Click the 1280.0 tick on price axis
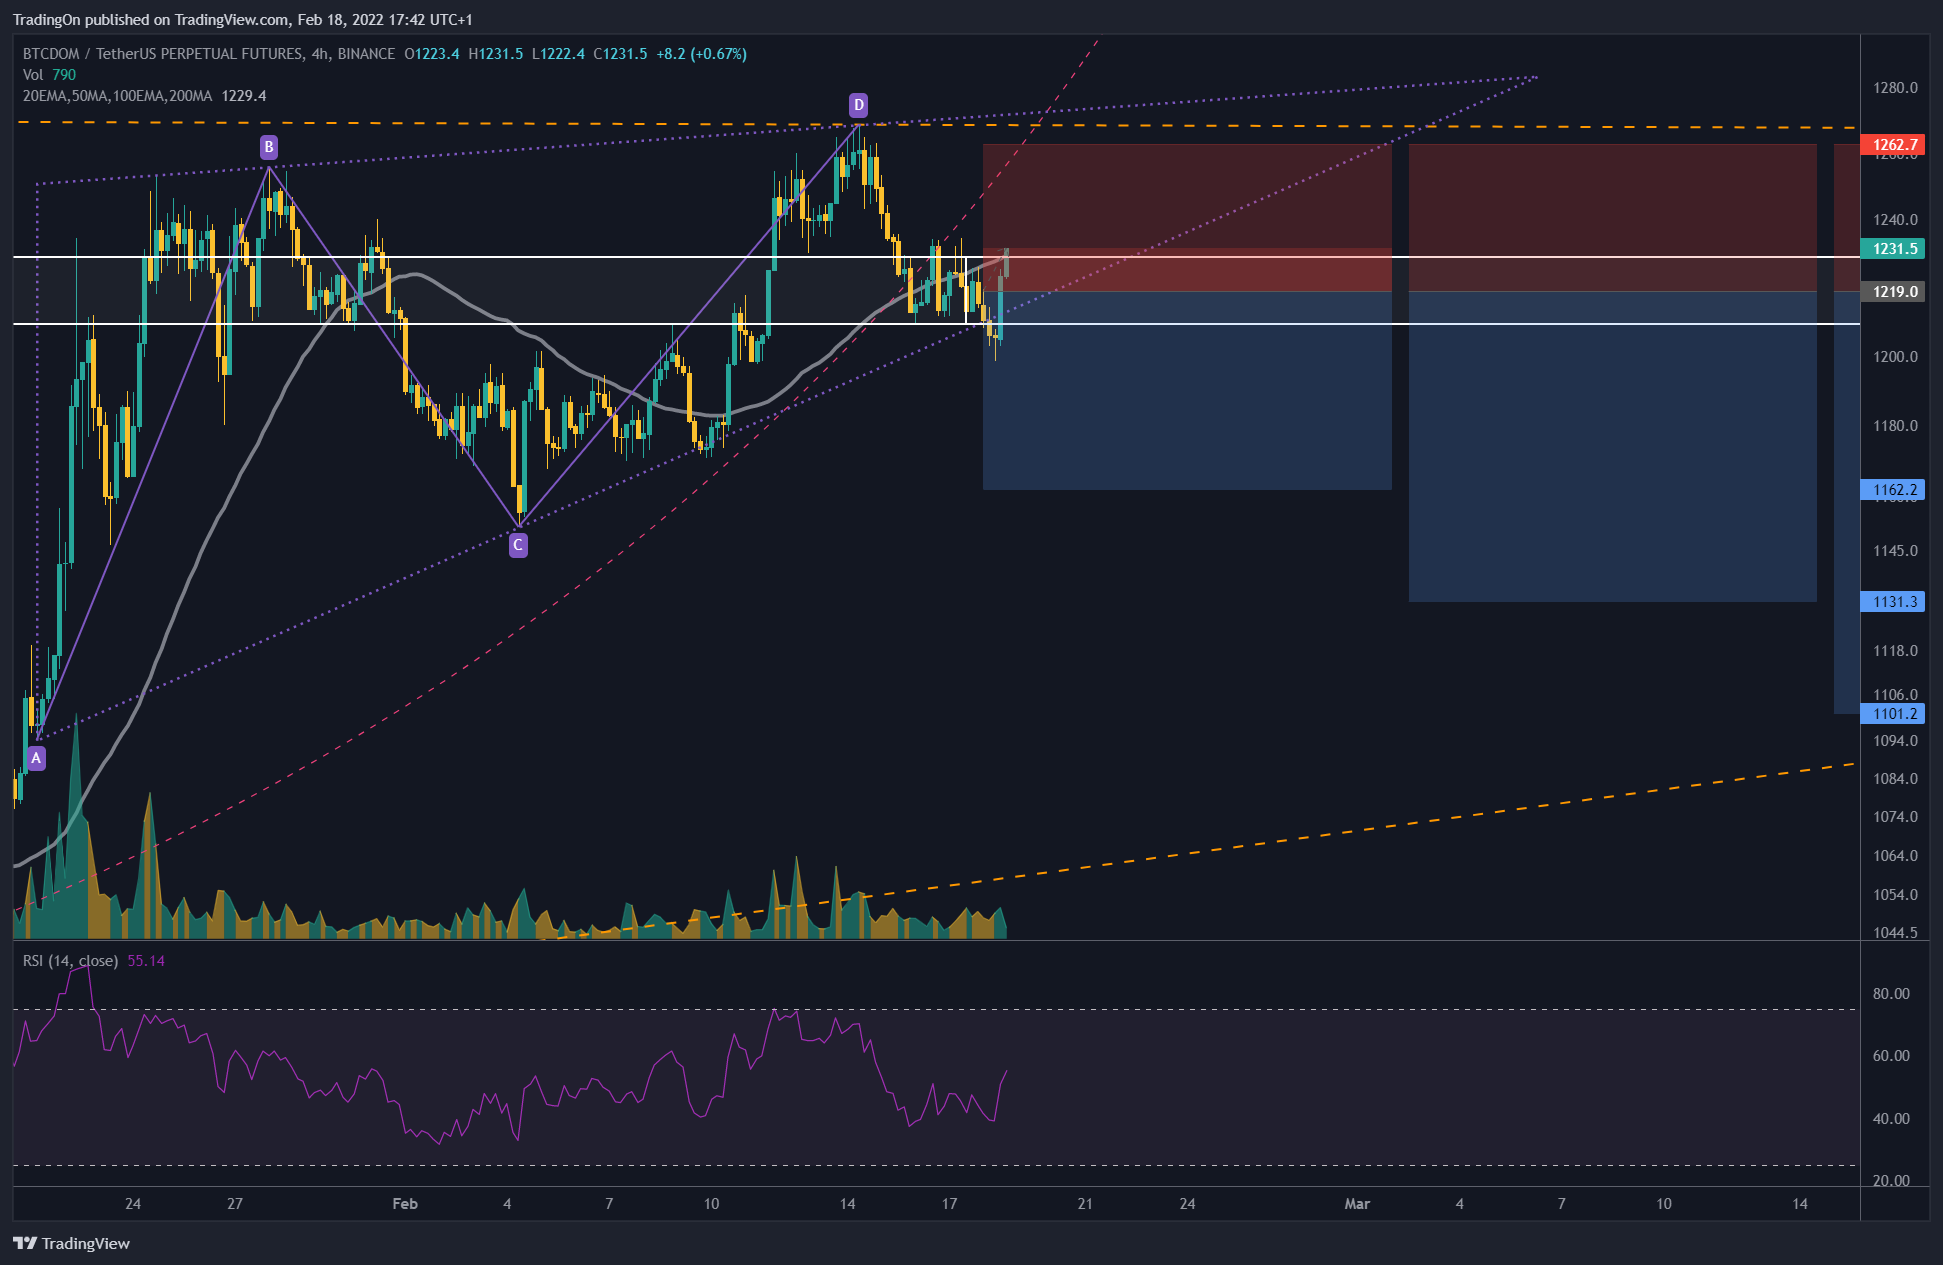Screen dimensions: 1943x1265 click(x=1895, y=88)
